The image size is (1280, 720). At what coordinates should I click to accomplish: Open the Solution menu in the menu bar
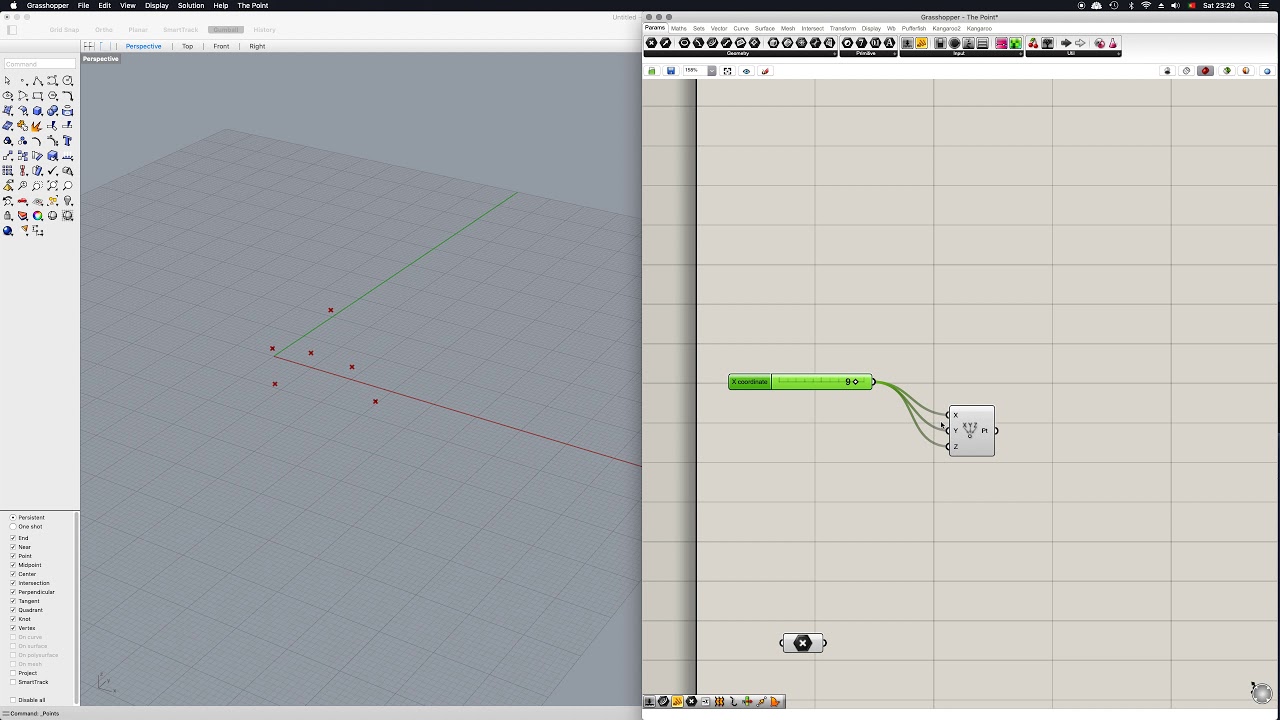click(191, 5)
